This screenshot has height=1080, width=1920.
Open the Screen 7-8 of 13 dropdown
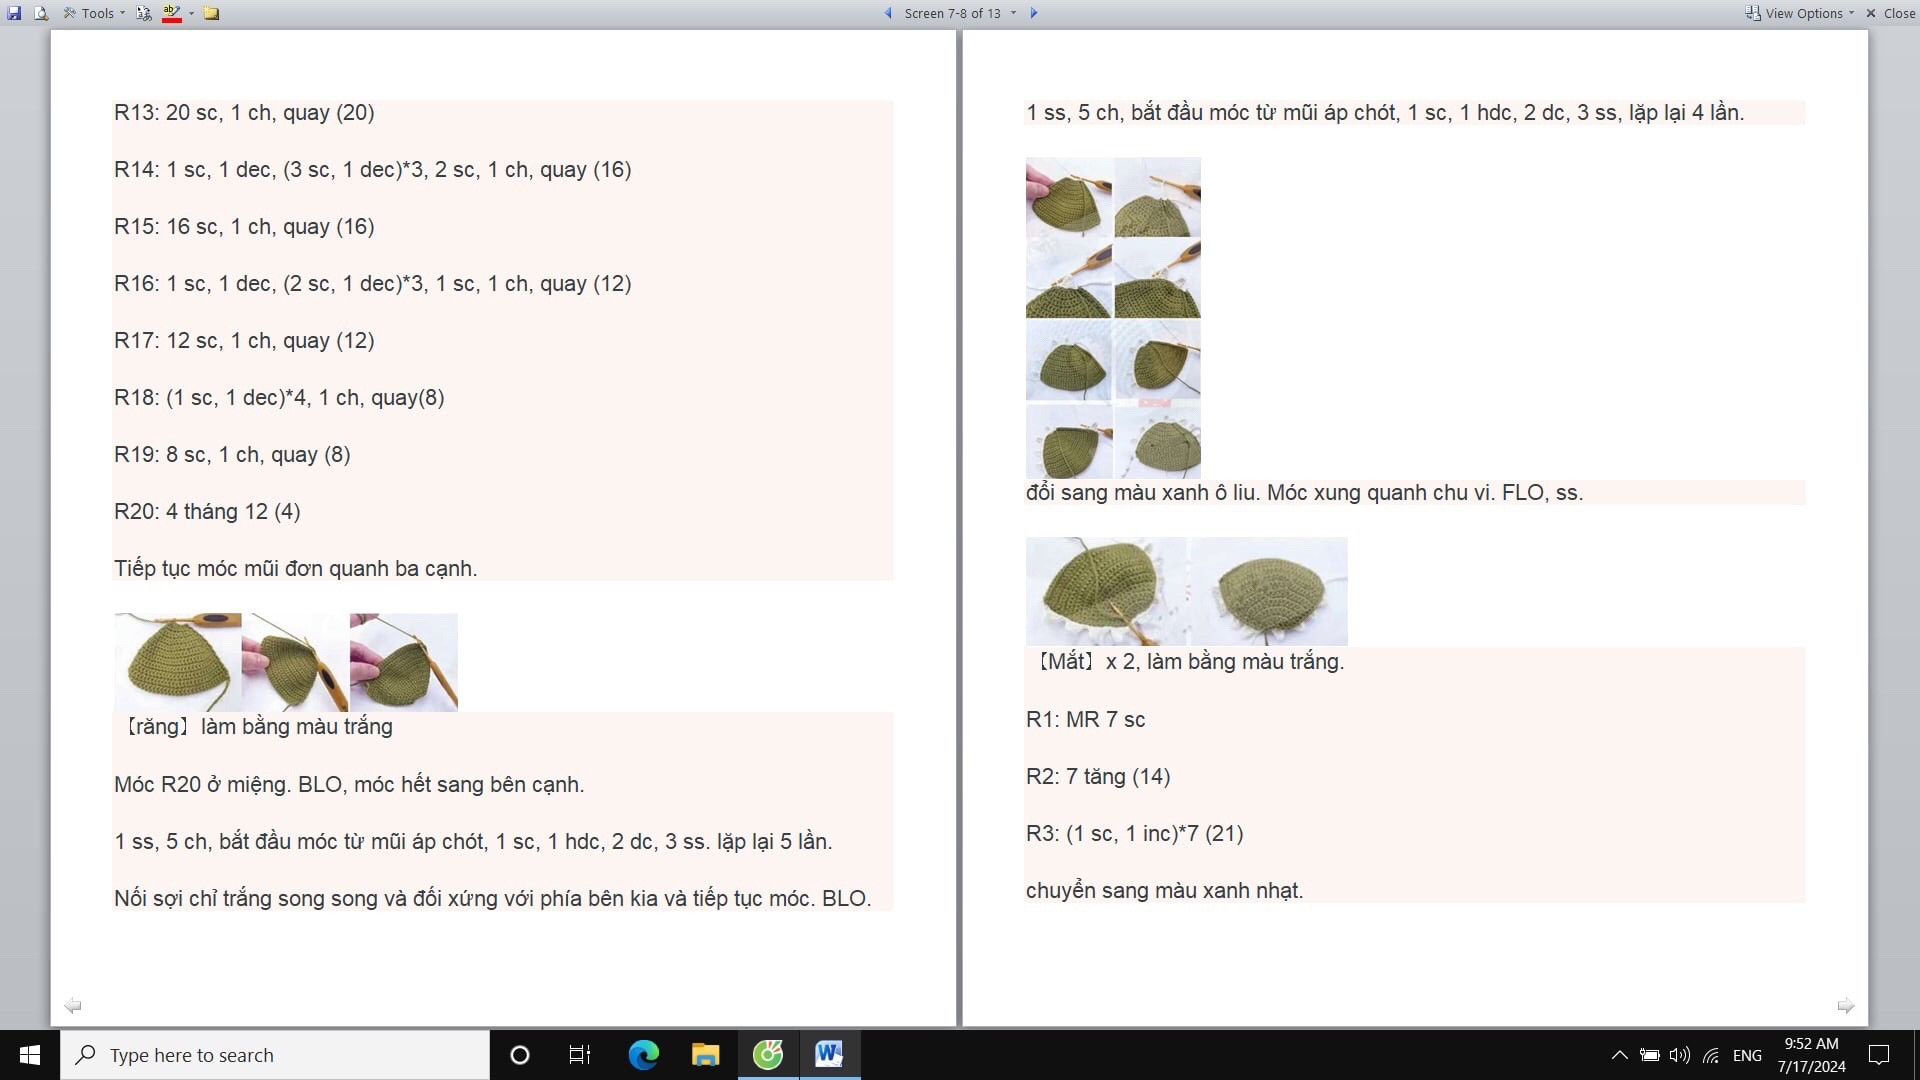[959, 13]
